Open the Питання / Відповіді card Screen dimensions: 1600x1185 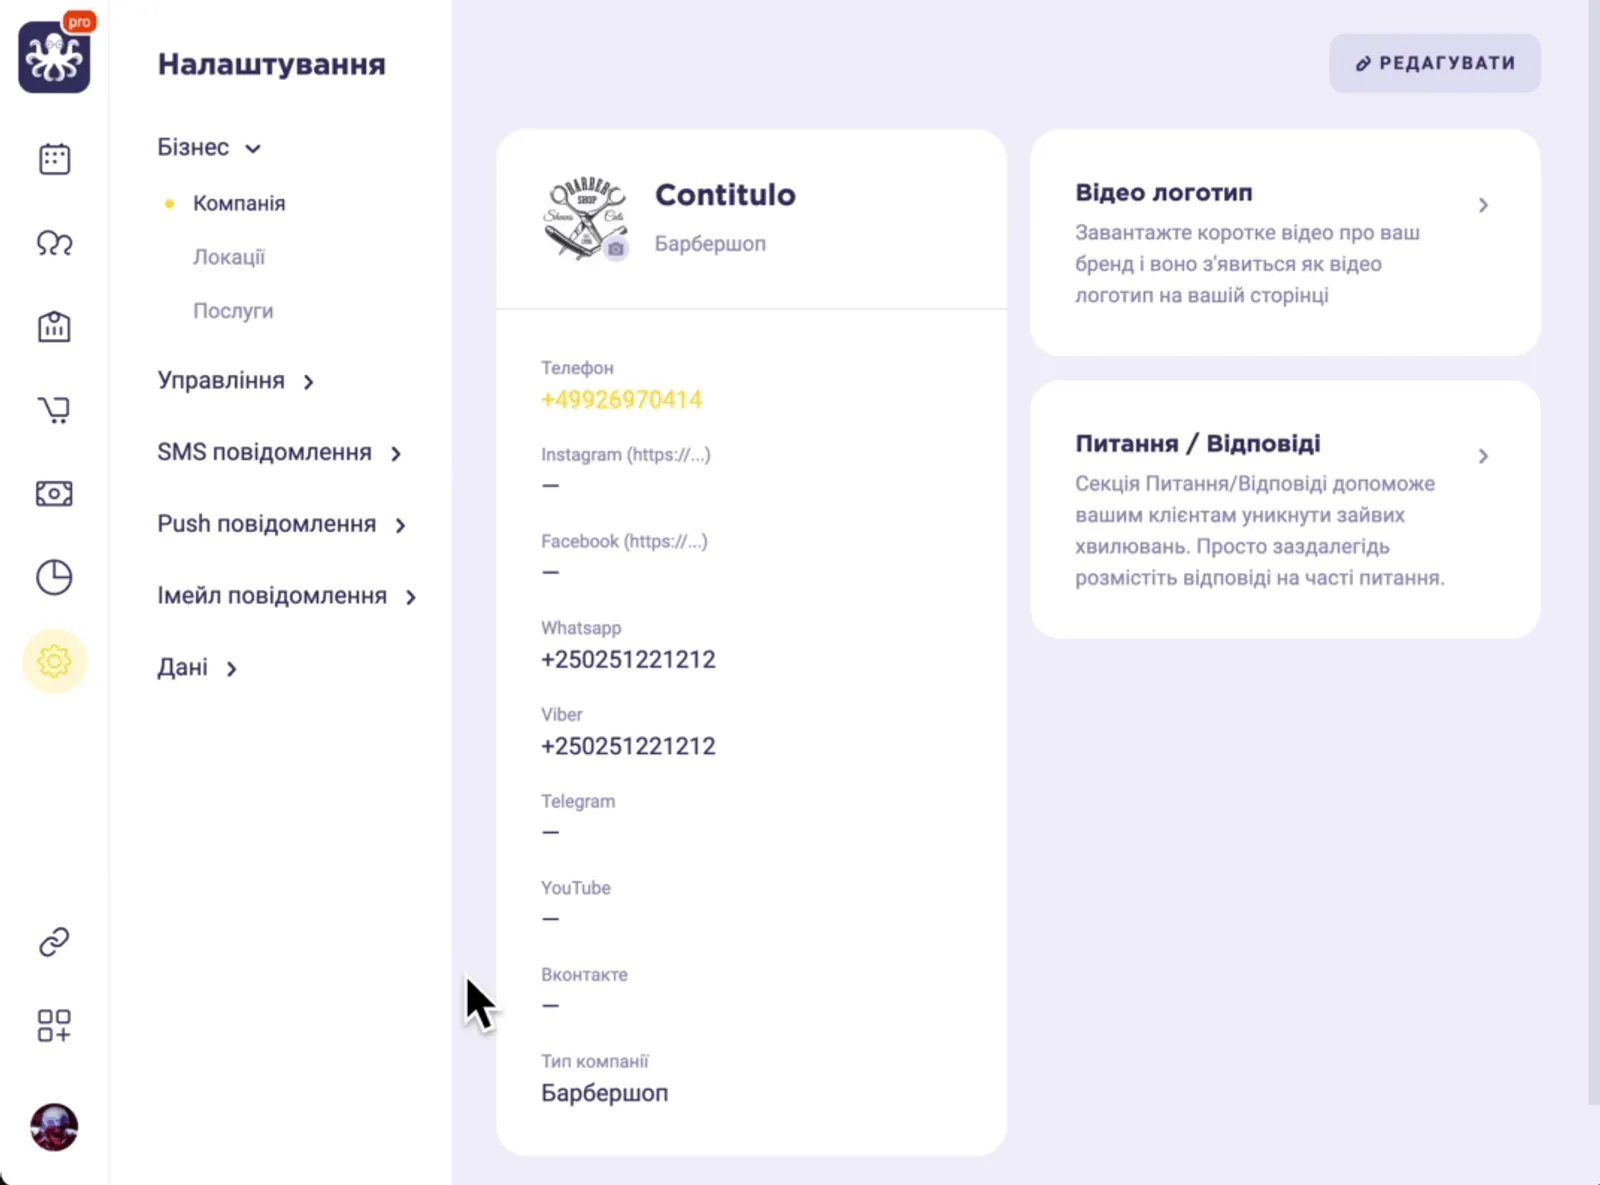[x=1284, y=508]
